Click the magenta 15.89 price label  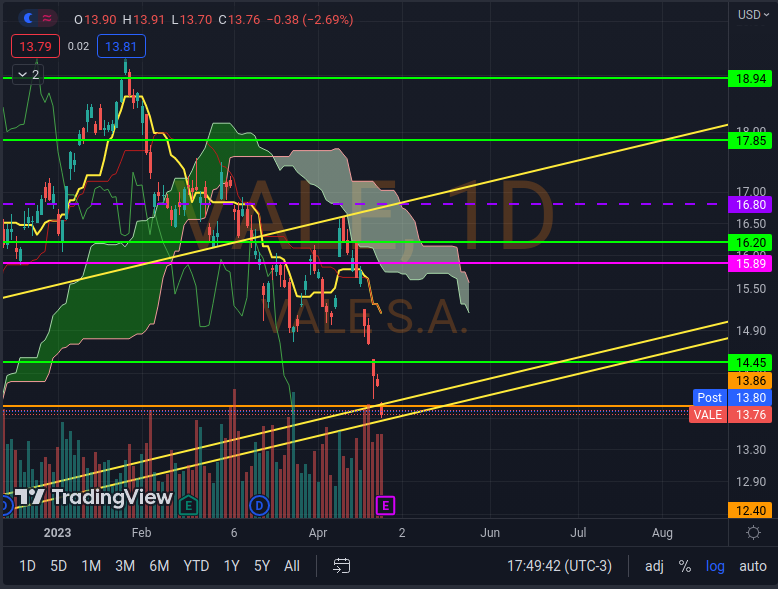pyautogui.click(x=750, y=263)
